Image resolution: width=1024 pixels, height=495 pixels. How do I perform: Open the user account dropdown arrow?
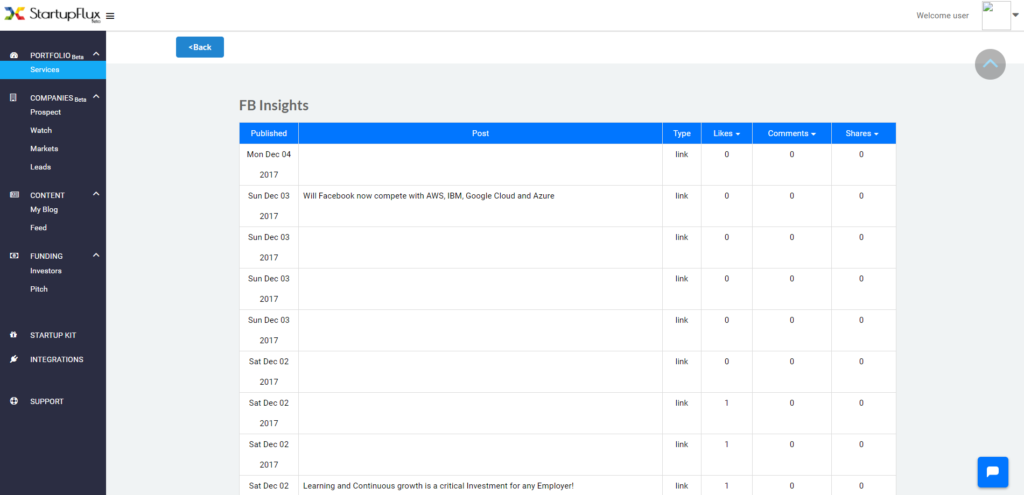click(1016, 14)
